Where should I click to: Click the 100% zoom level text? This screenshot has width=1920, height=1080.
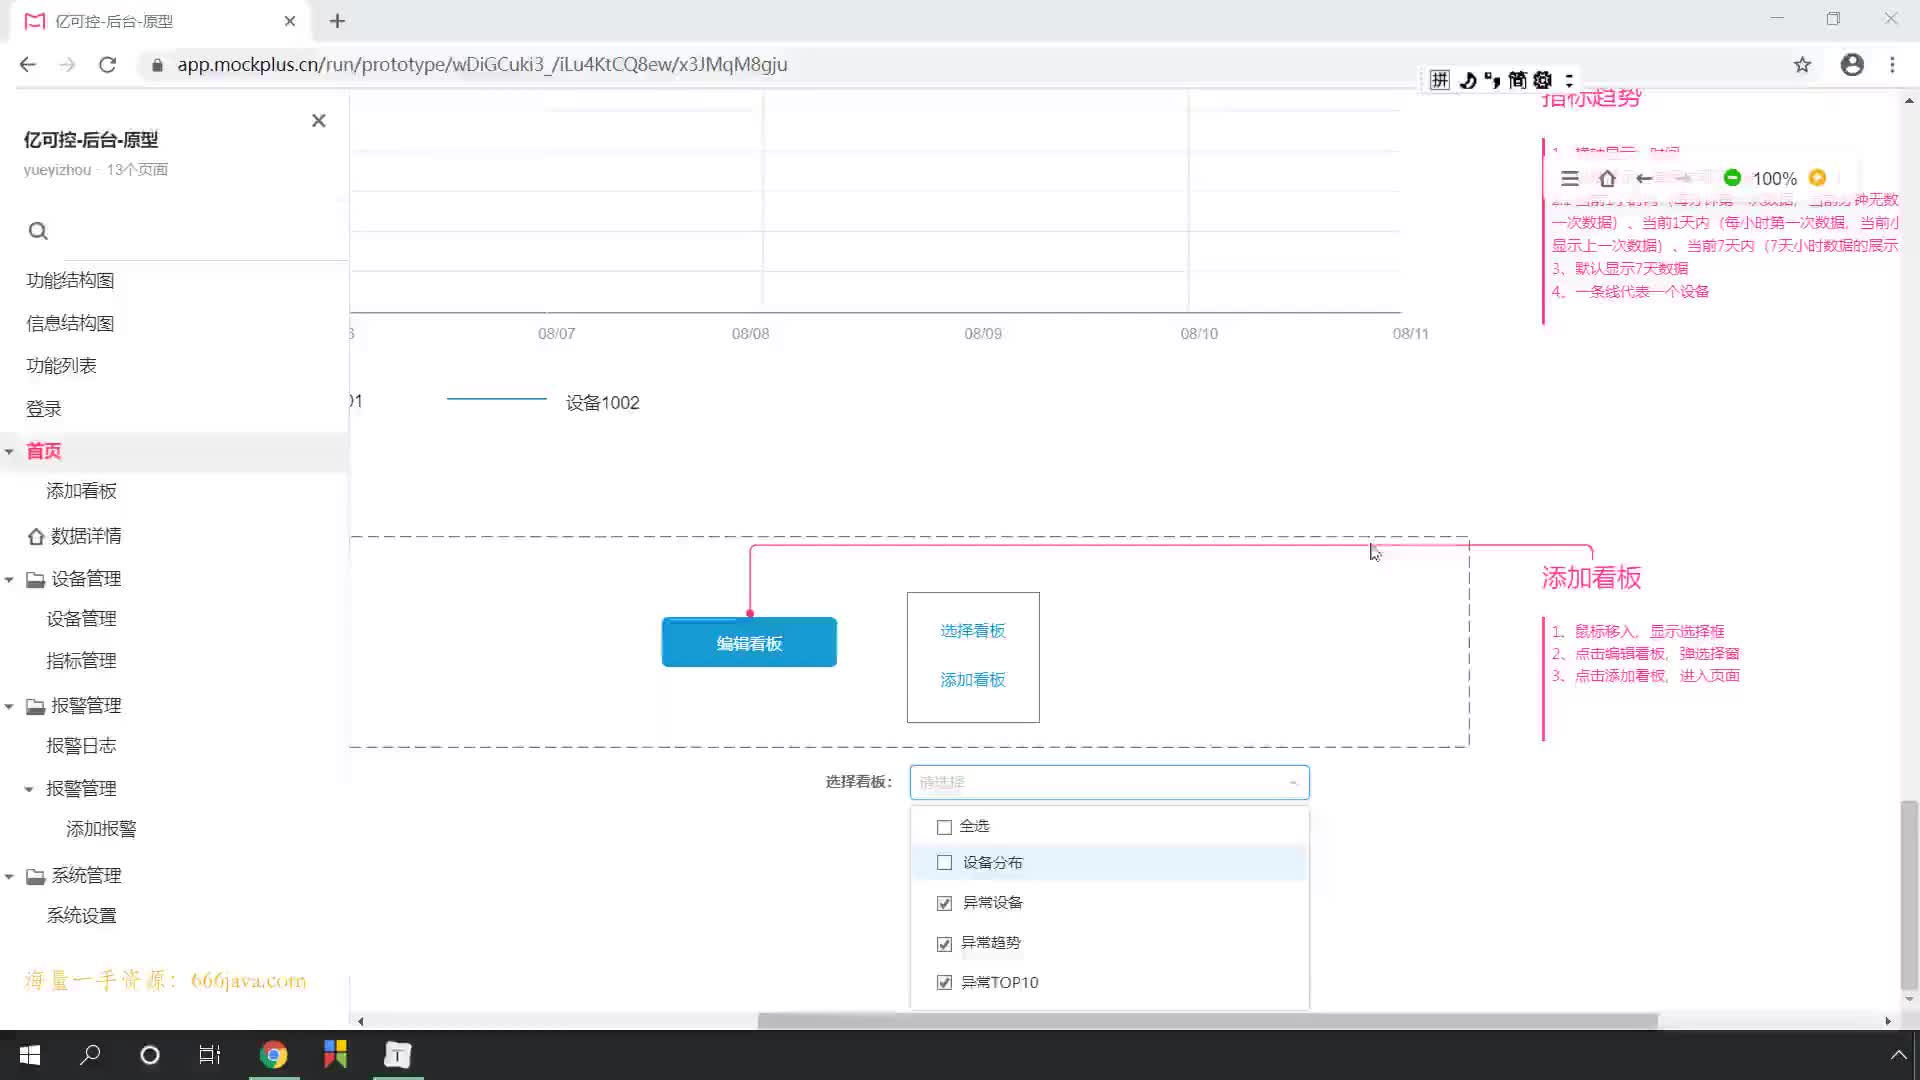point(1774,179)
